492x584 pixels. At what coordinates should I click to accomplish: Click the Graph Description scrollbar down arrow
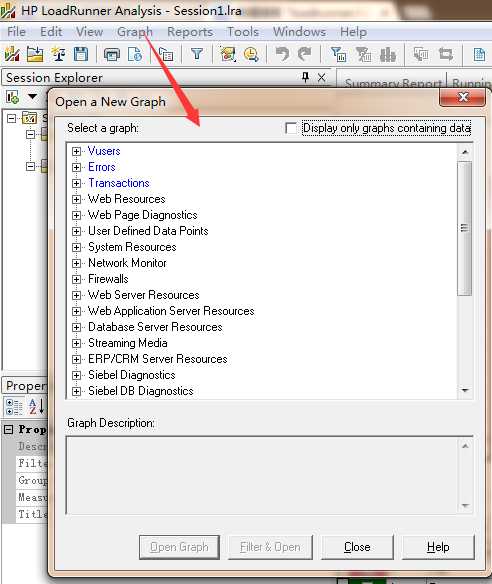click(465, 506)
